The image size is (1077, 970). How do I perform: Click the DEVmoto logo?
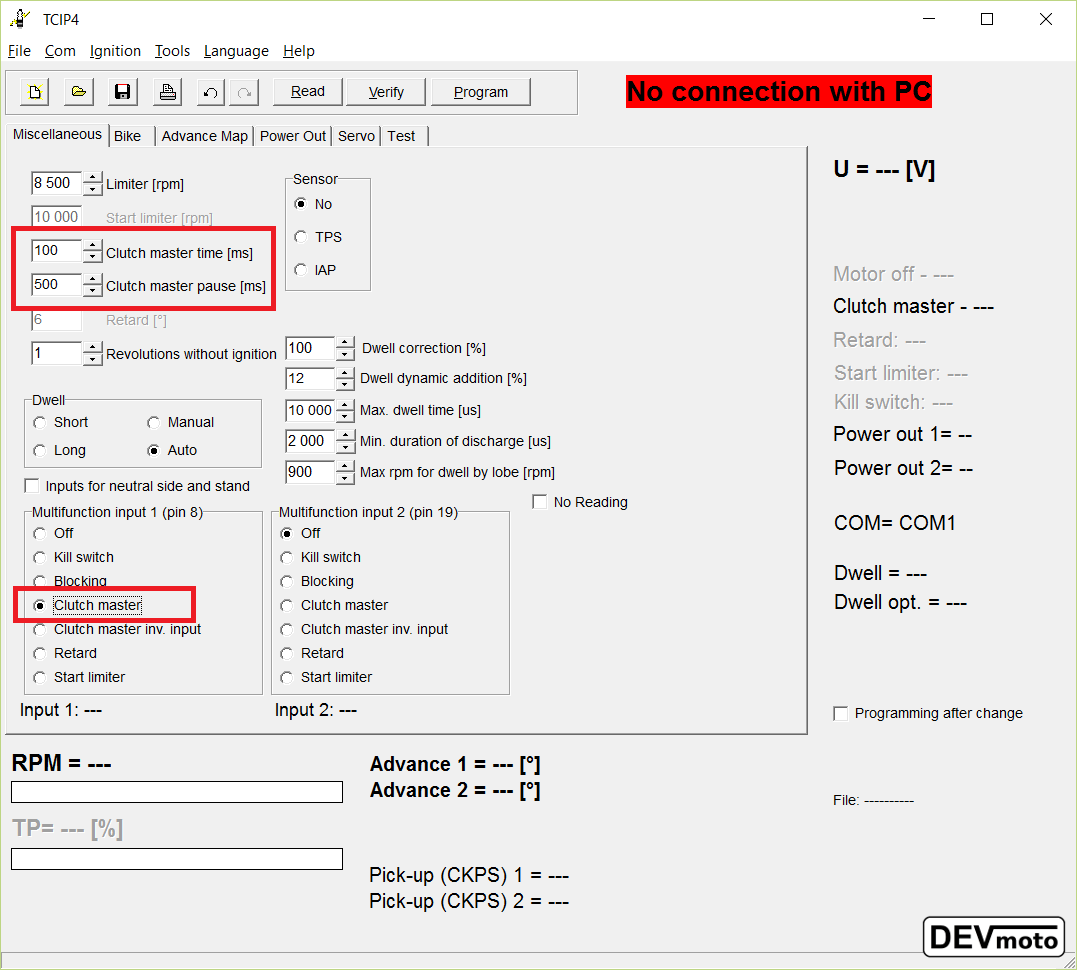click(993, 937)
